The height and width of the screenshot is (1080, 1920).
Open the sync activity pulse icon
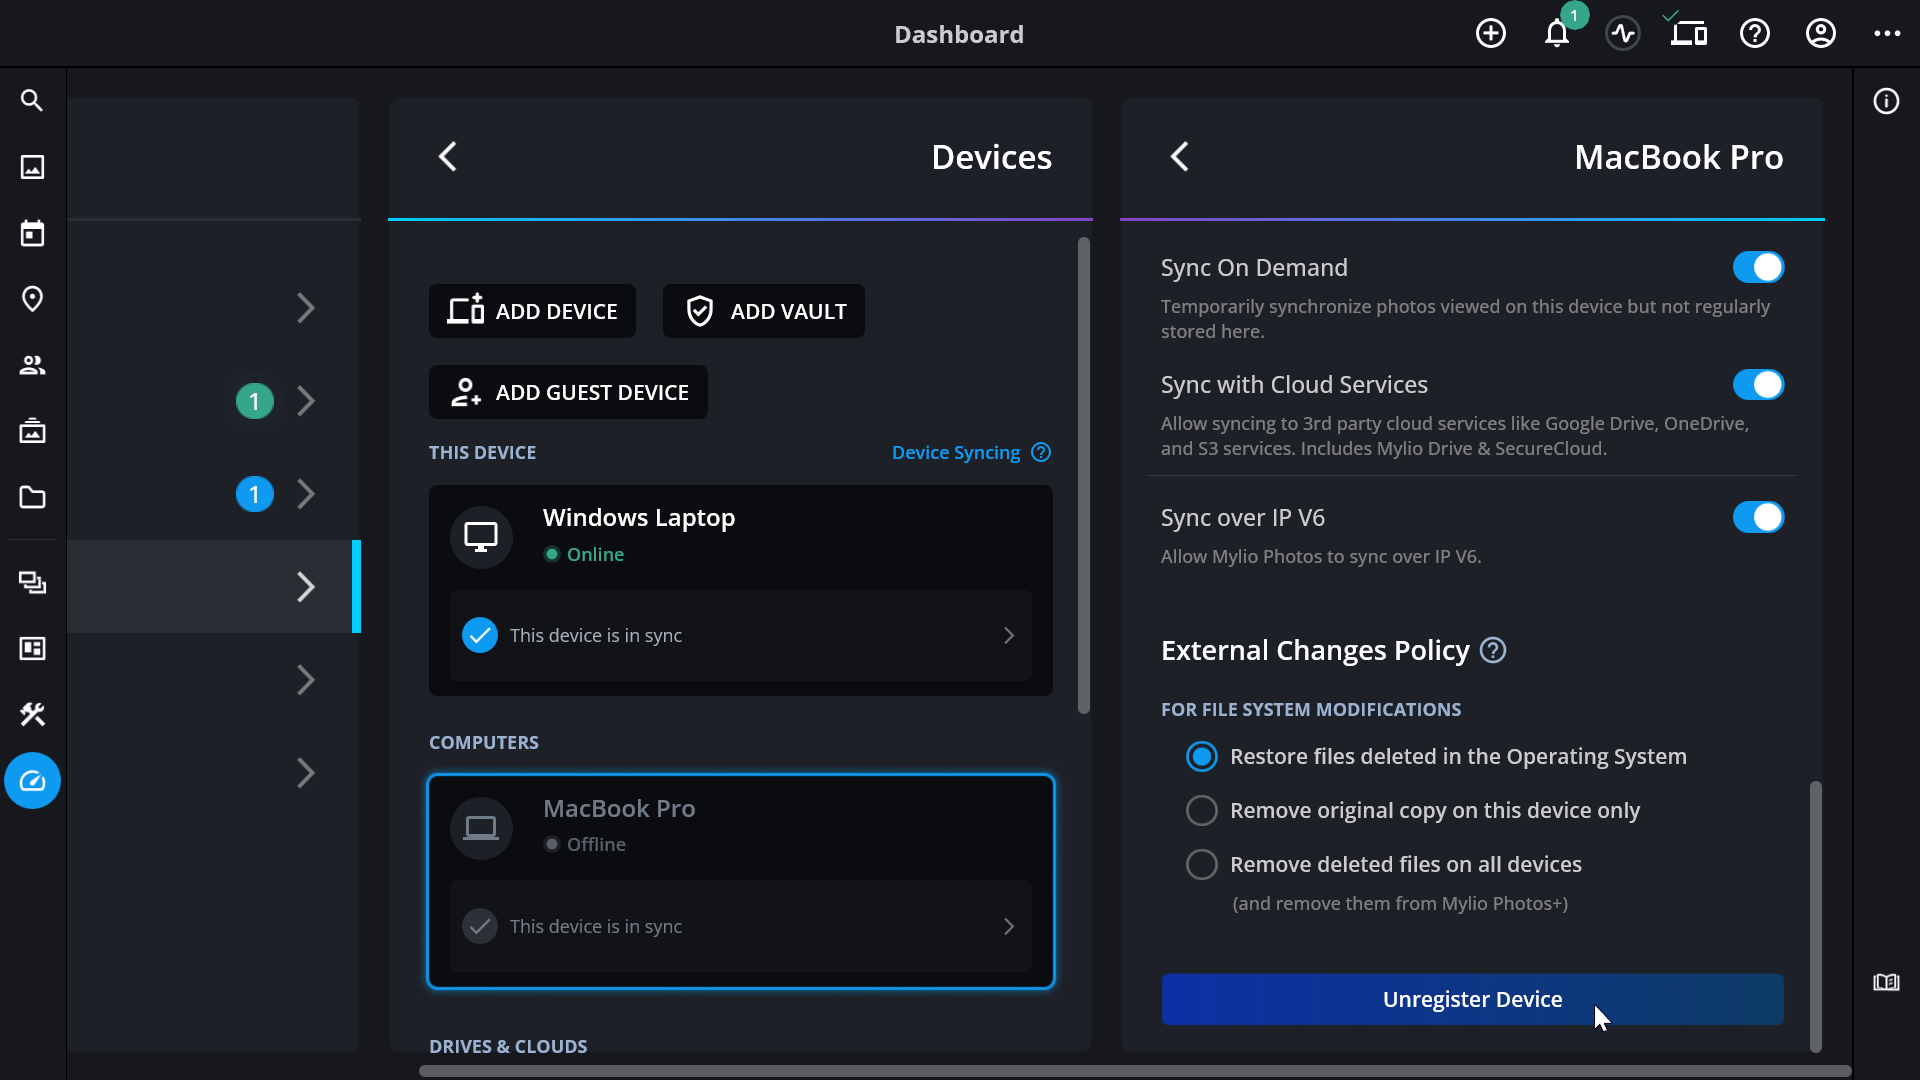coord(1623,34)
